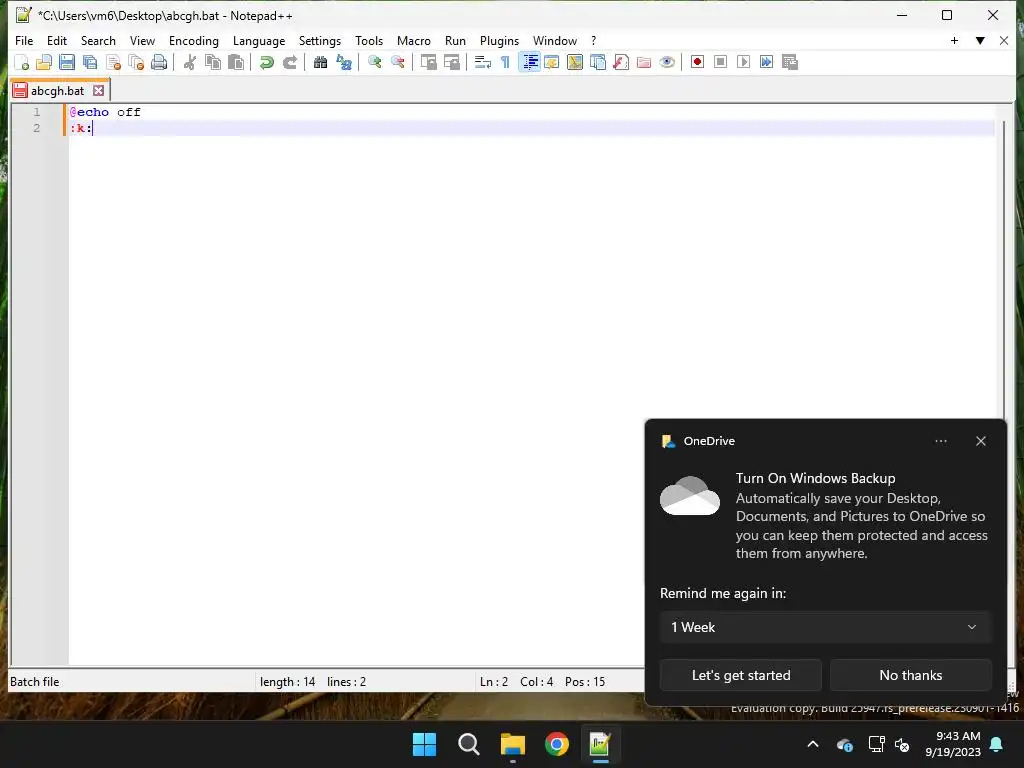Image resolution: width=1024 pixels, height=768 pixels.
Task: Open the Search menu
Action: point(98,40)
